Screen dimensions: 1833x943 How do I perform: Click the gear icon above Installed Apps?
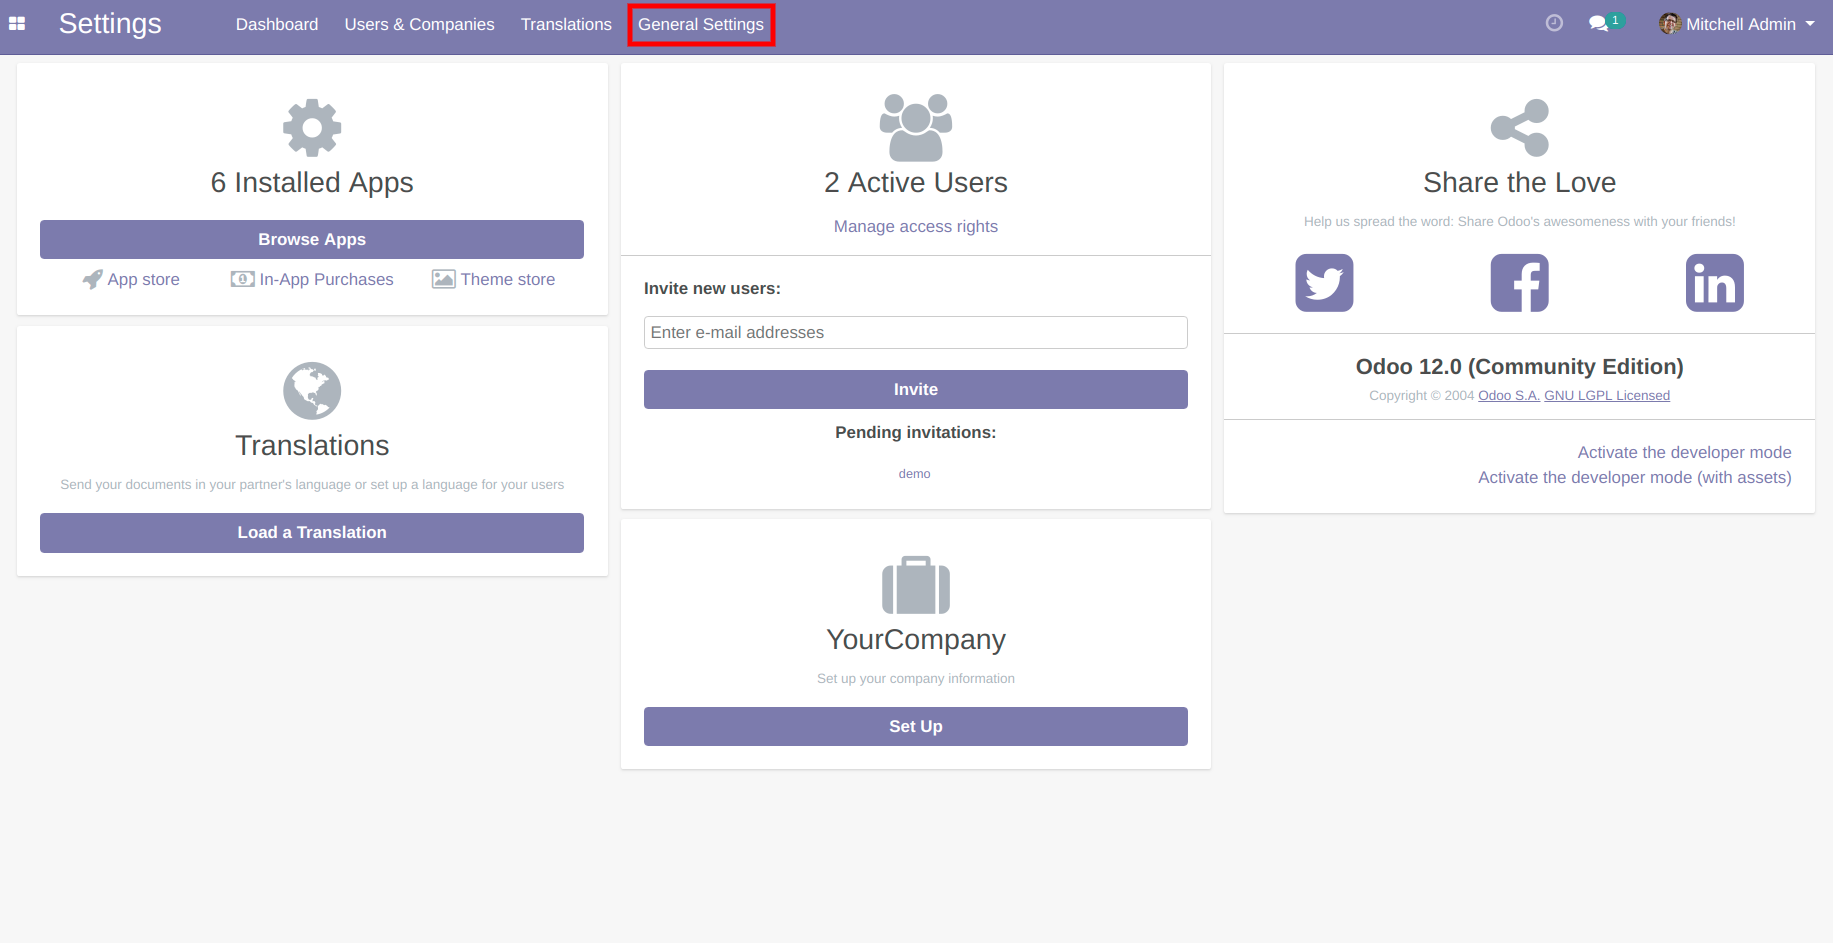click(312, 127)
